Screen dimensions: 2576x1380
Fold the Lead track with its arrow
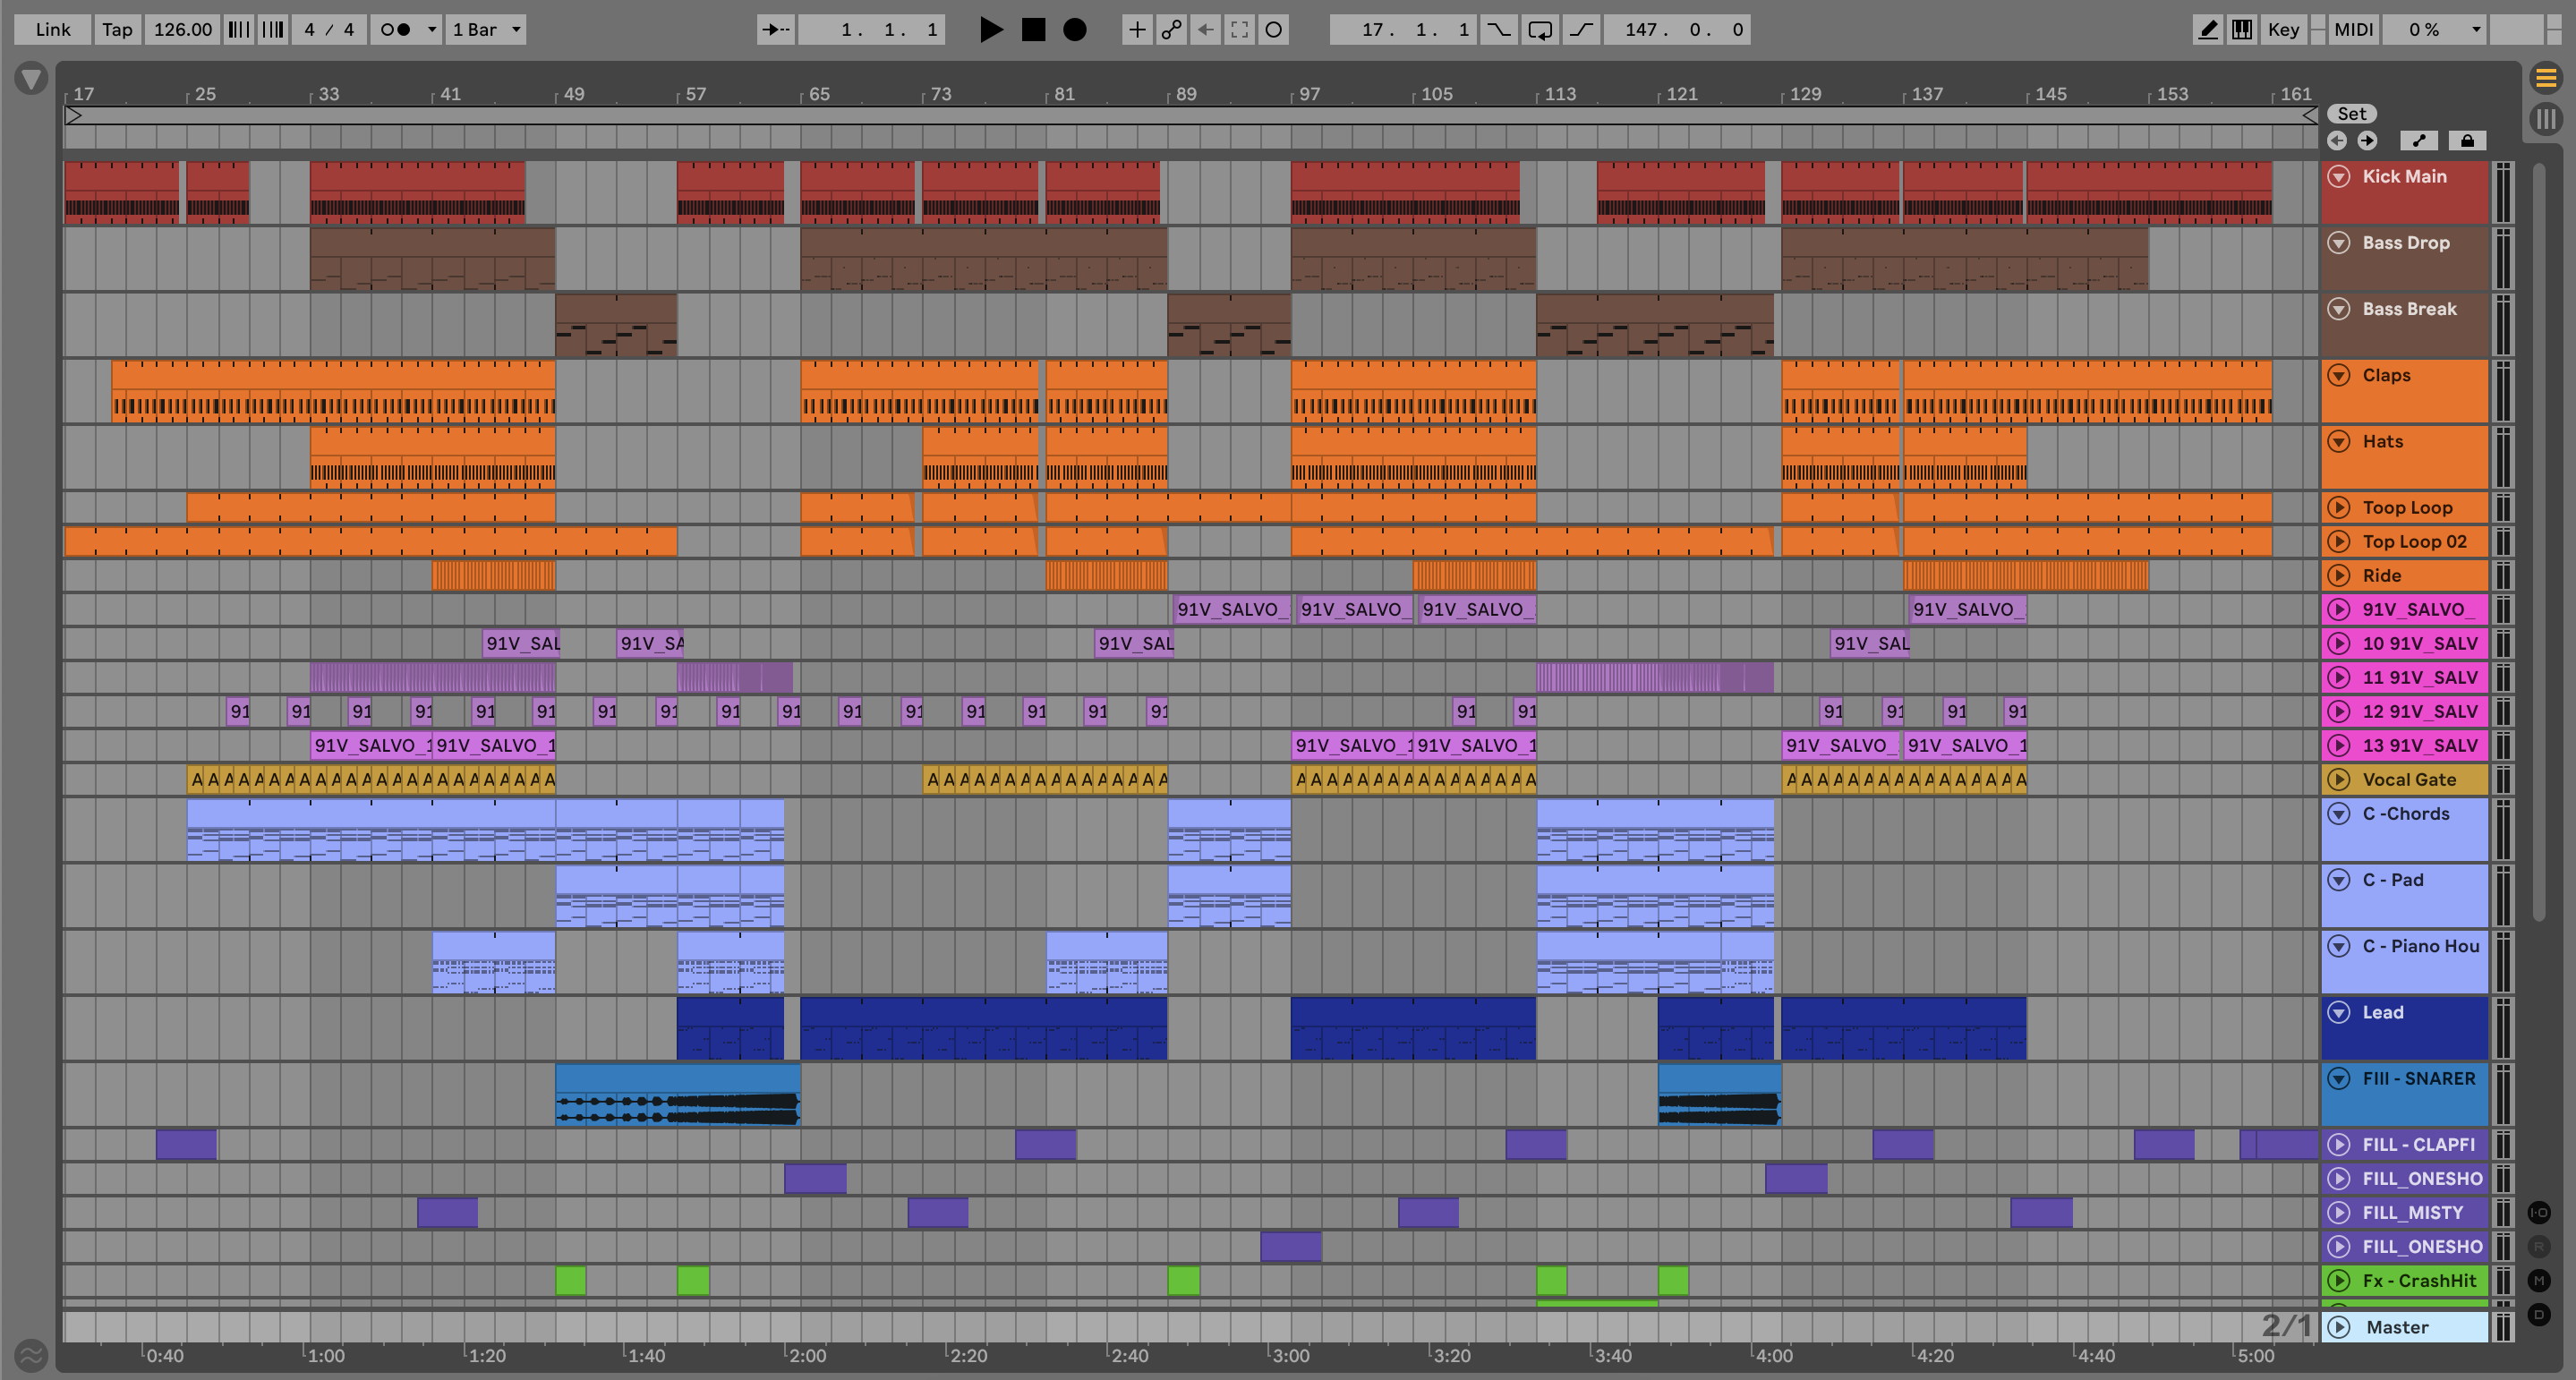tap(2338, 1013)
